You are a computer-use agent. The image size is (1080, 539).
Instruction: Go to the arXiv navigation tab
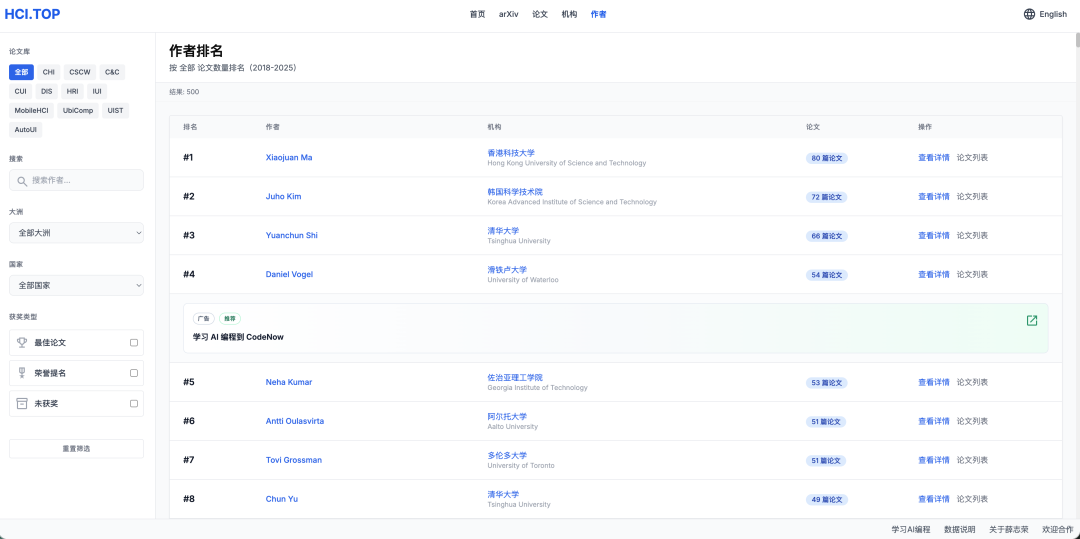click(x=508, y=14)
